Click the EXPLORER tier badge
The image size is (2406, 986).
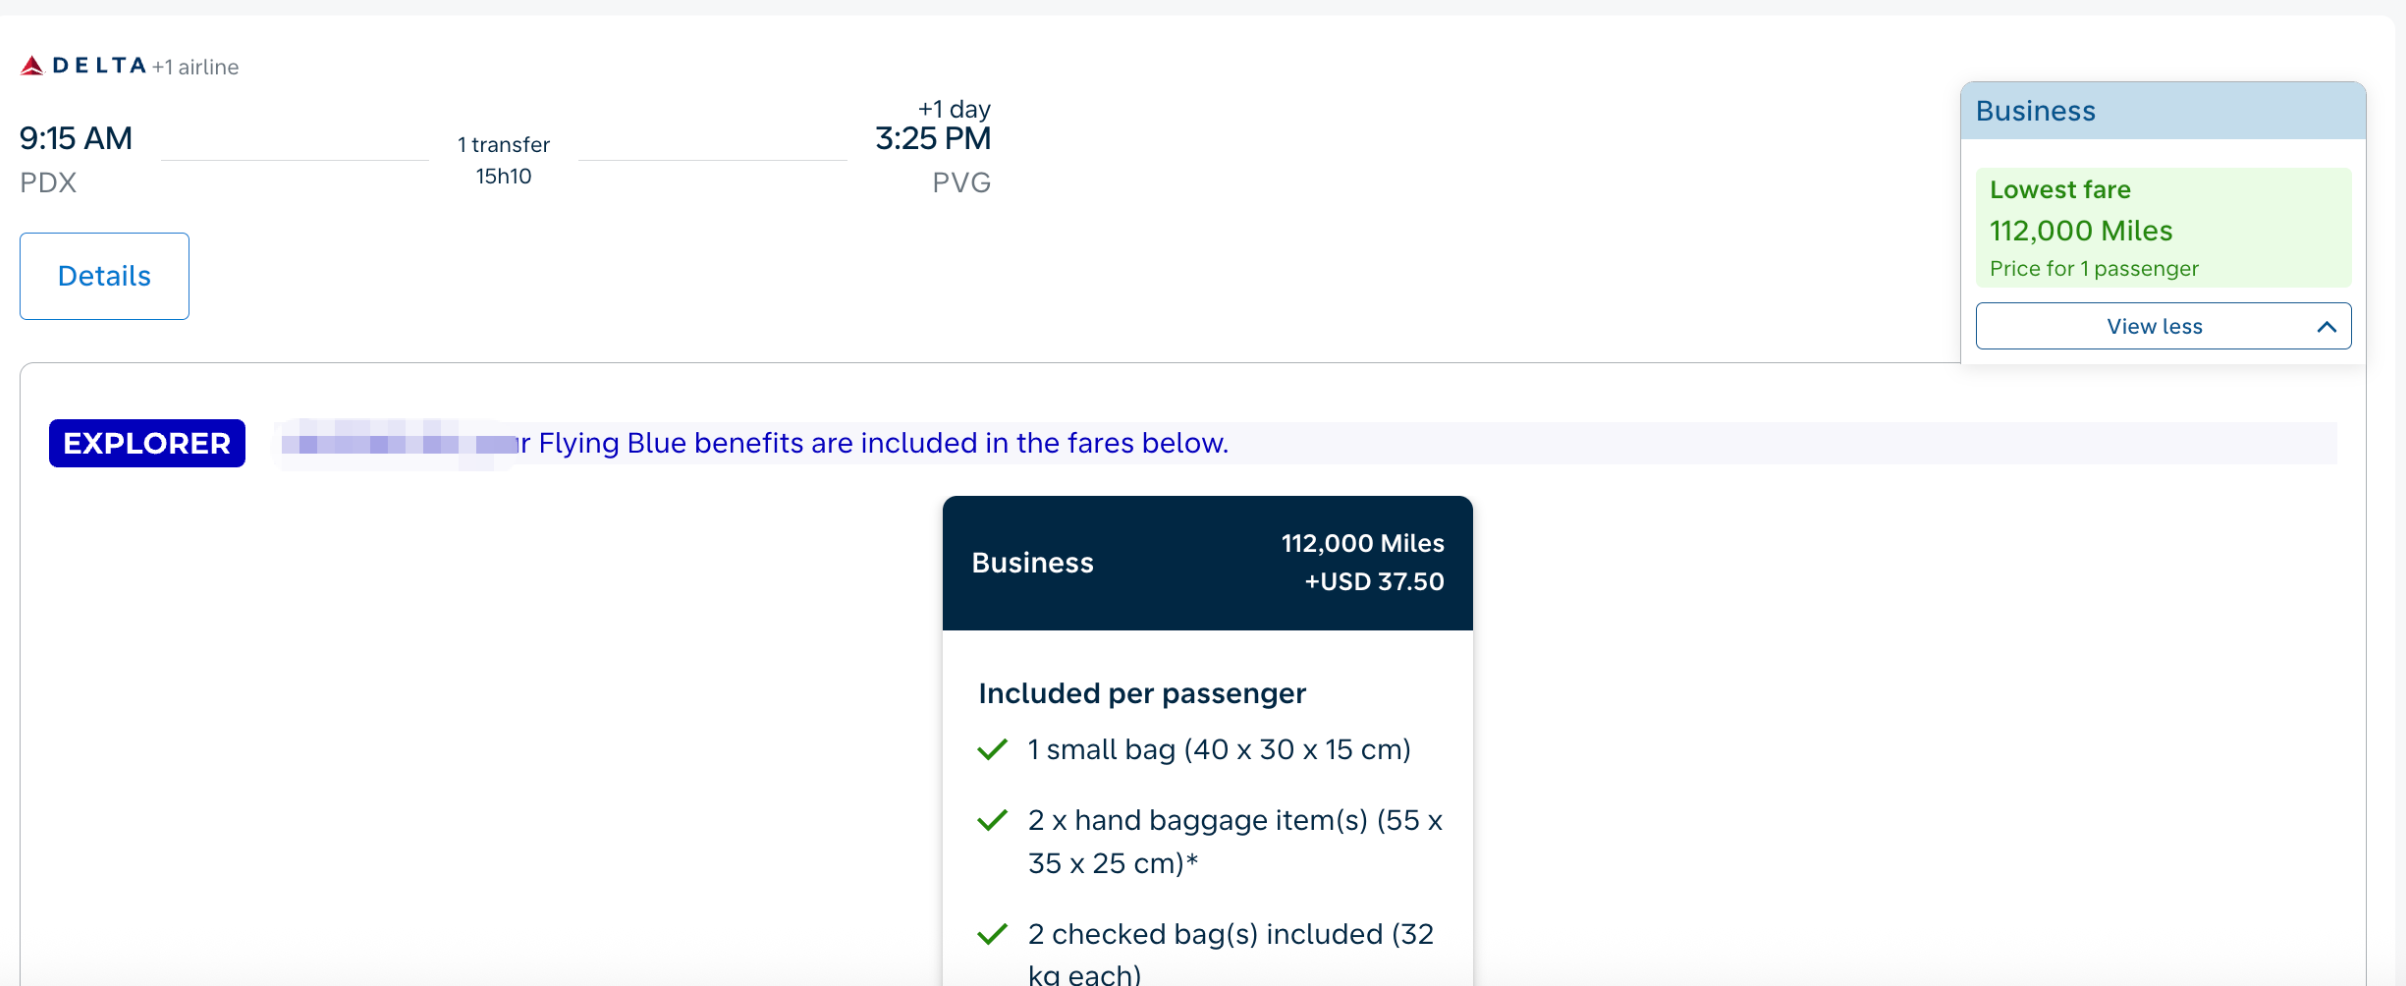tap(147, 443)
